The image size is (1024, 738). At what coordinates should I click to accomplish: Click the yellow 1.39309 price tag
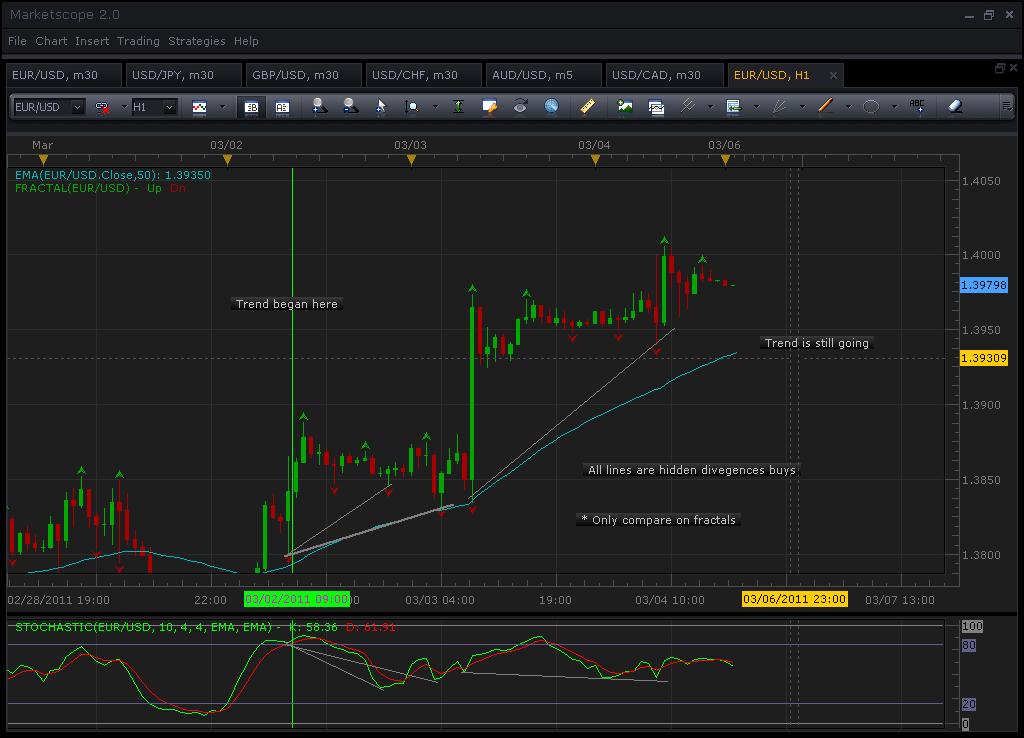pos(984,359)
